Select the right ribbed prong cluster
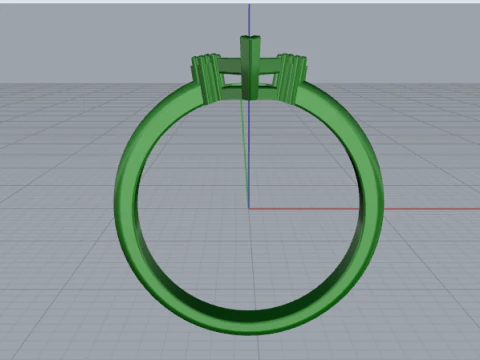 (x=292, y=78)
